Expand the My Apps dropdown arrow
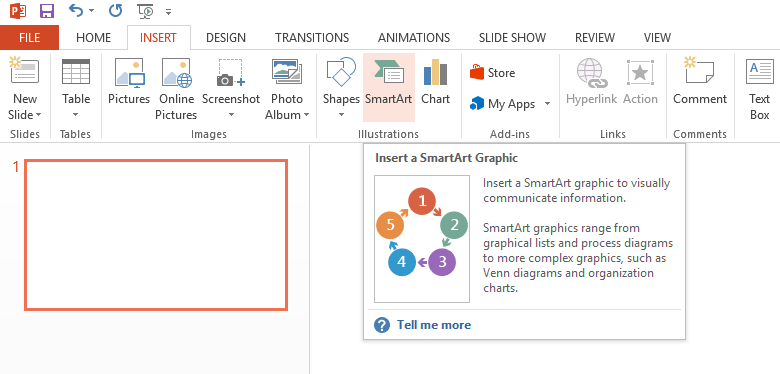 tap(548, 104)
